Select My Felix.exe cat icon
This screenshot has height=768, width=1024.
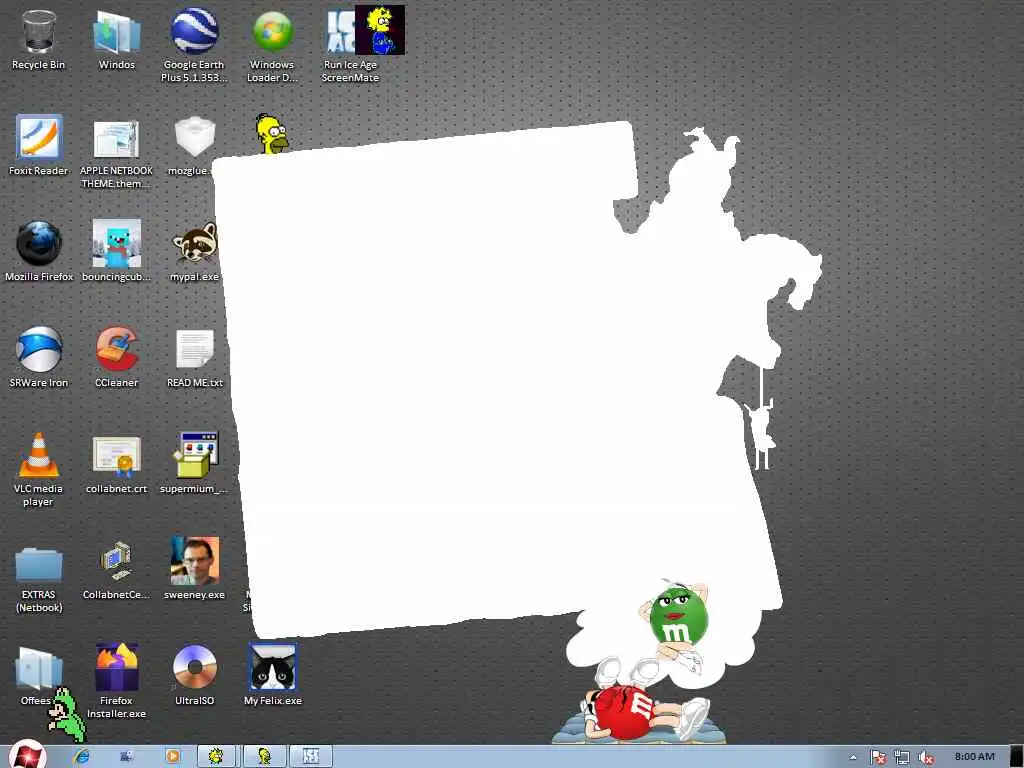pyautogui.click(x=272, y=667)
